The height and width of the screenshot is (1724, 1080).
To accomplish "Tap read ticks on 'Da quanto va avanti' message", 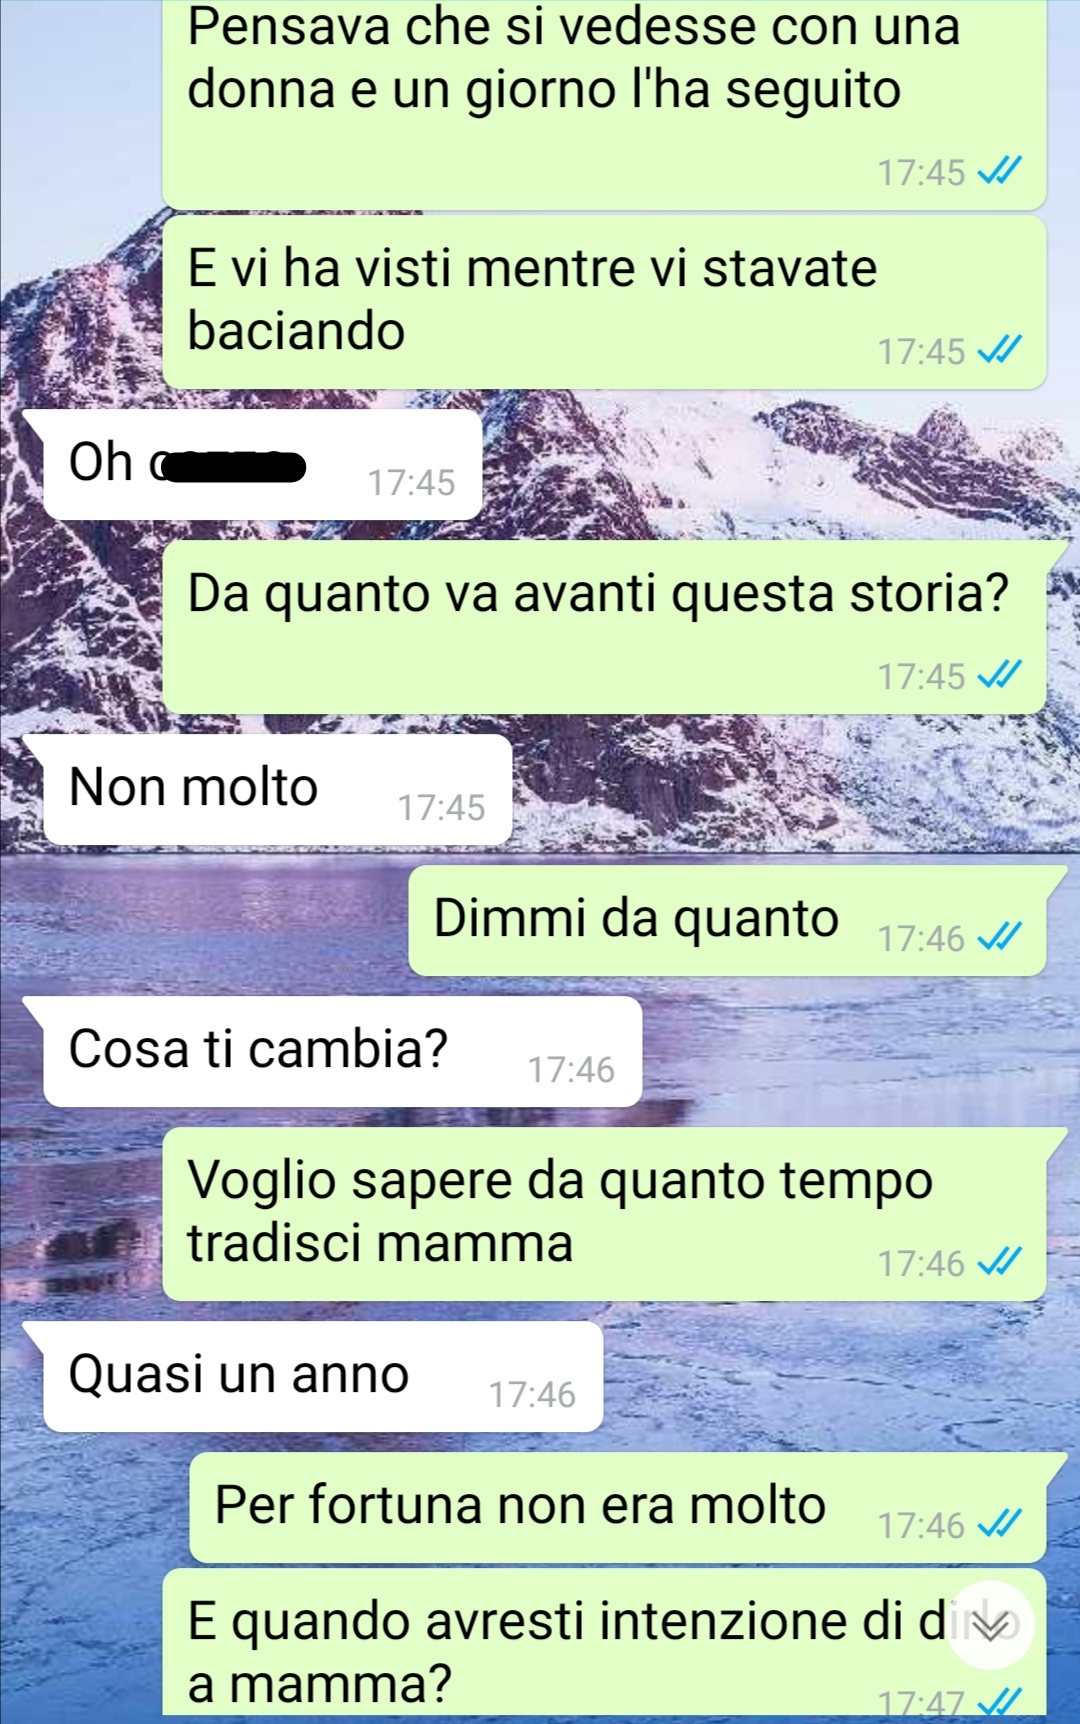I will point(999,675).
